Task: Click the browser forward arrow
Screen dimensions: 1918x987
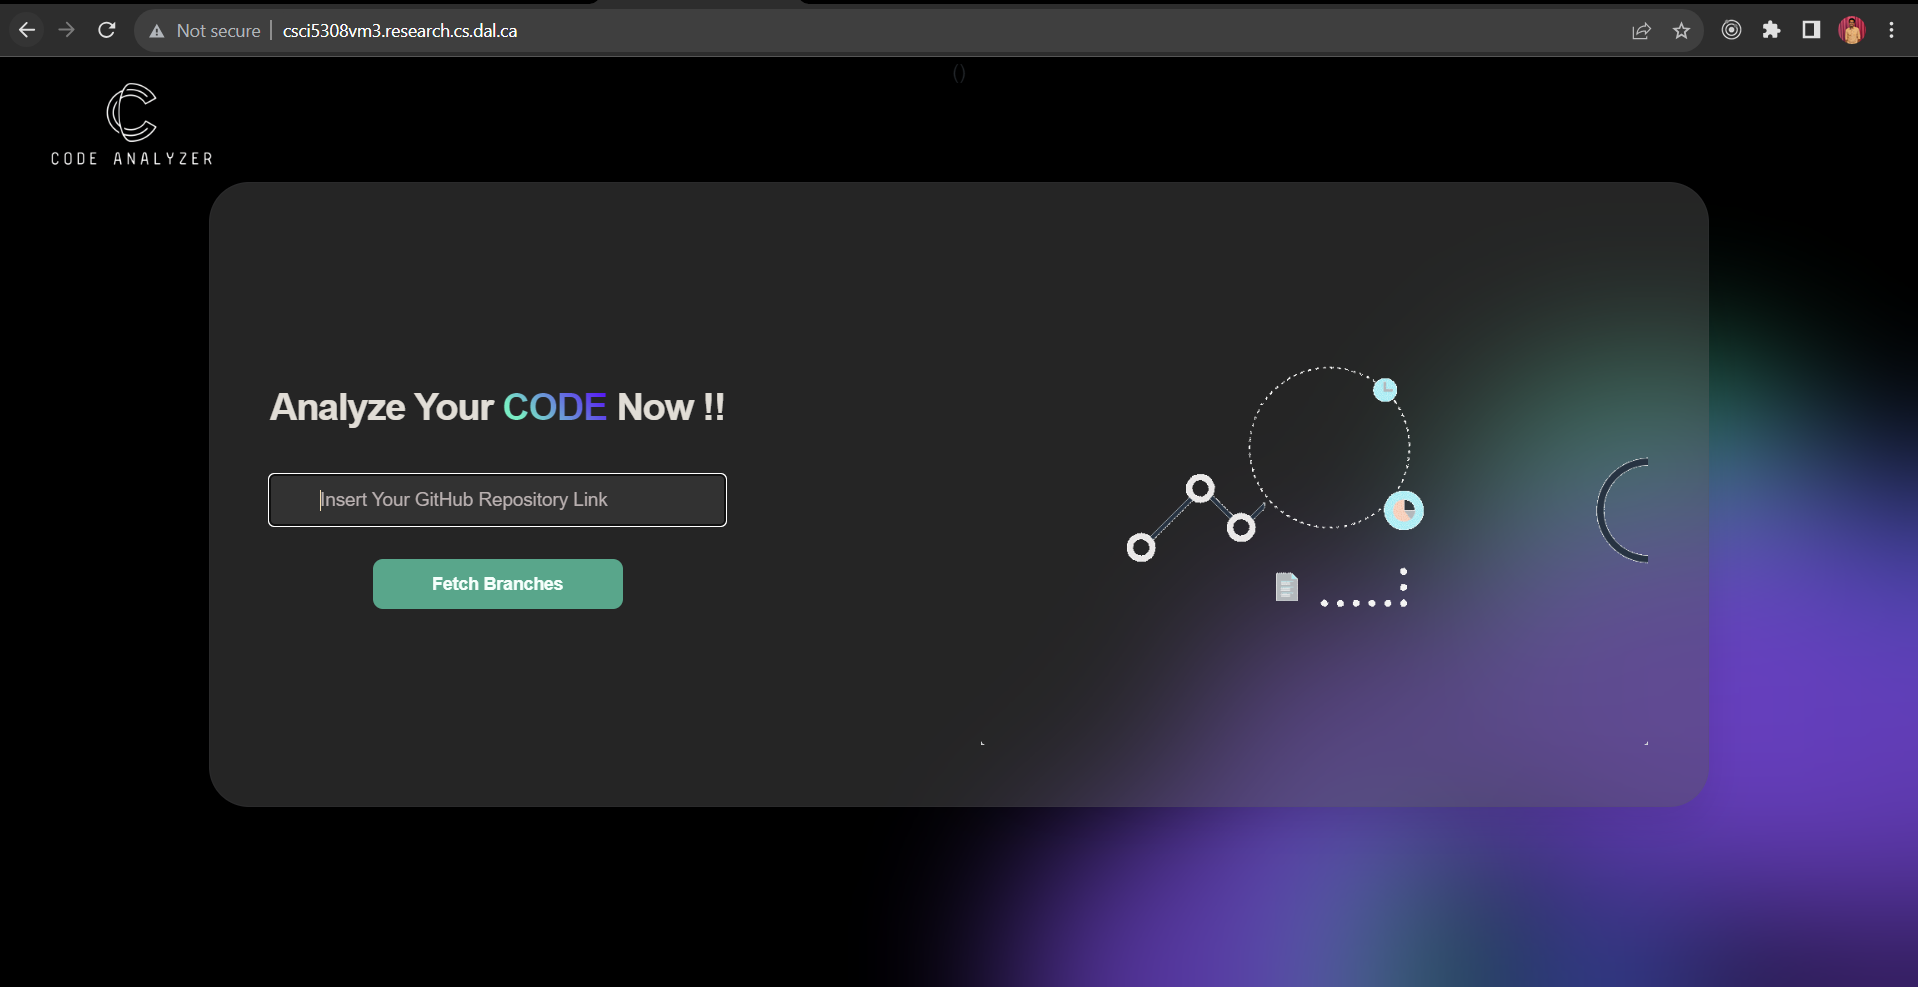Action: 67,30
